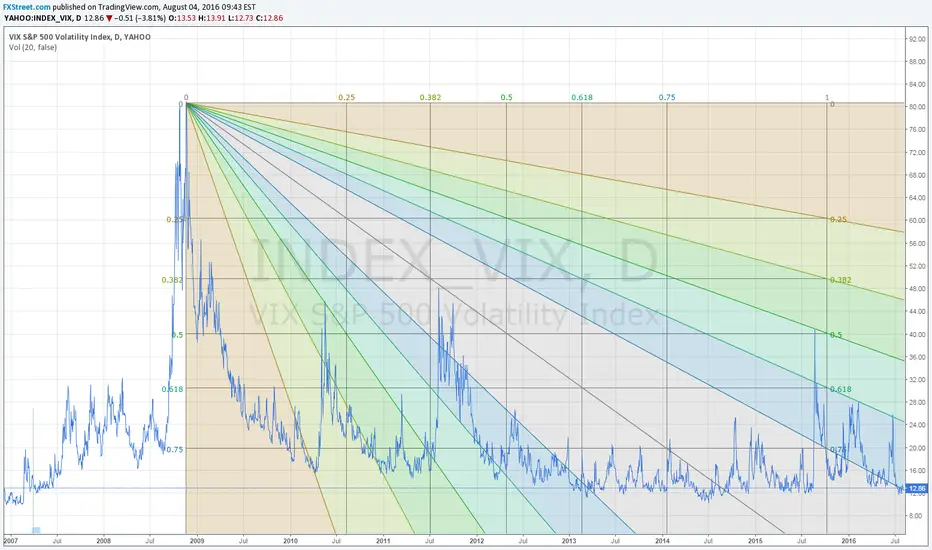
Task: Select the YAHOO:INDEX_VIX, D ticker symbol
Action: coord(43,18)
